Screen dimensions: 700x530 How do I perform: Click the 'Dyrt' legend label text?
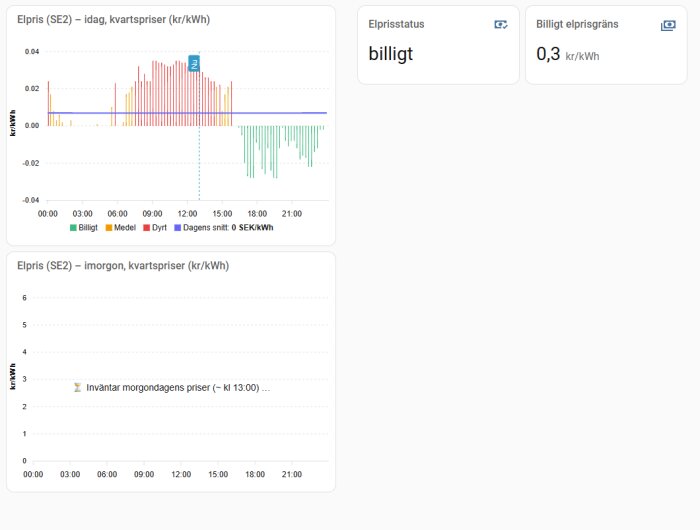click(159, 228)
